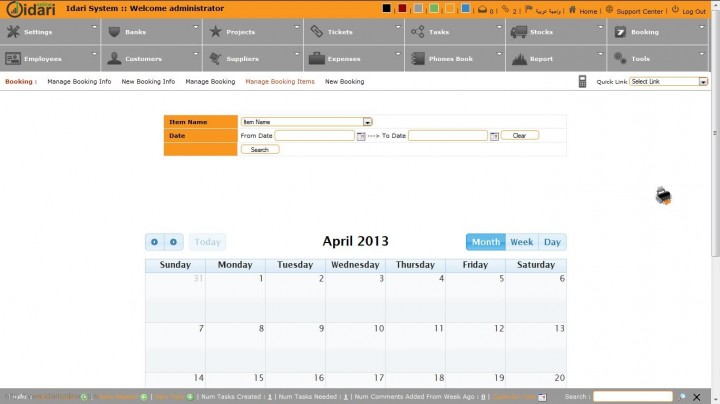Open the To Date calendar picker
Screen dimensions: 720x404
[x=494, y=136]
